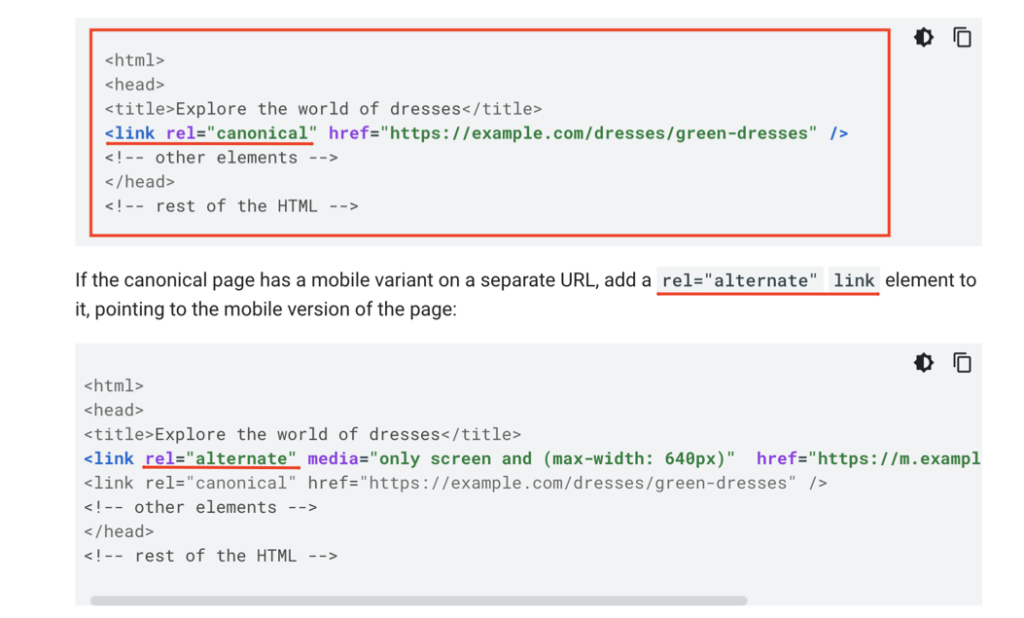This screenshot has width=1024, height=618.
Task: Click the inline "link" code in paragraph
Action: pyautogui.click(x=854, y=281)
